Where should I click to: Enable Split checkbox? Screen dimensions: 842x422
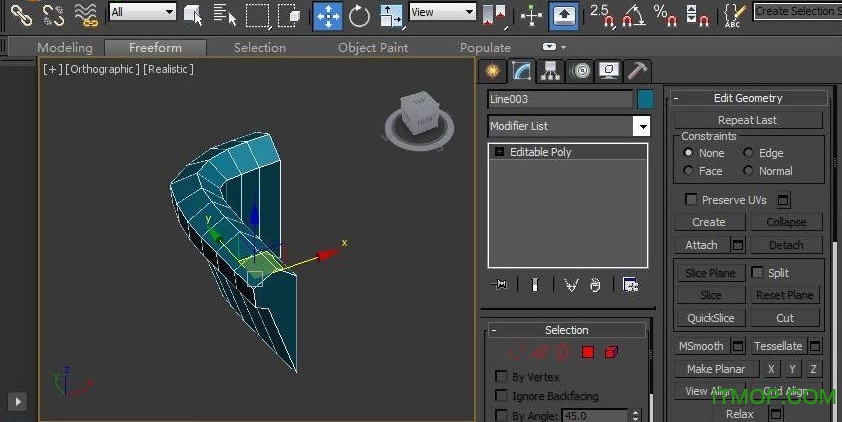pyautogui.click(x=757, y=273)
